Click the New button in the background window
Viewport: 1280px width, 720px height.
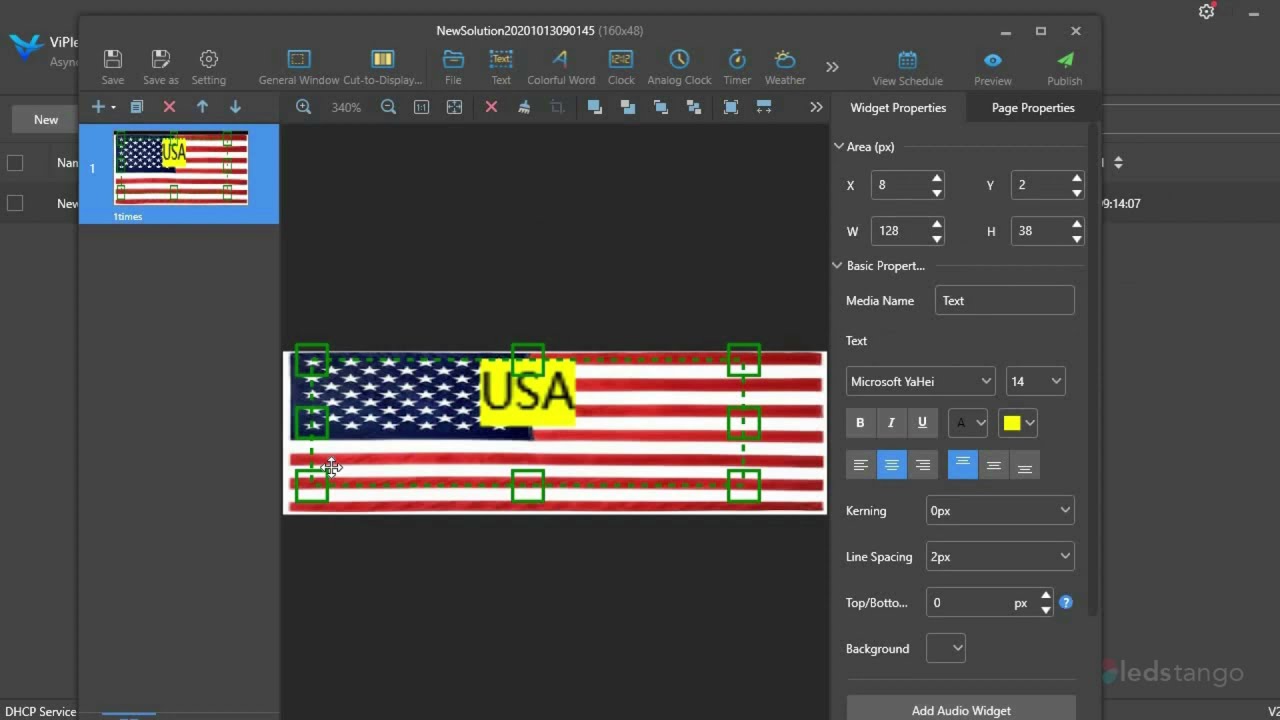[46, 119]
